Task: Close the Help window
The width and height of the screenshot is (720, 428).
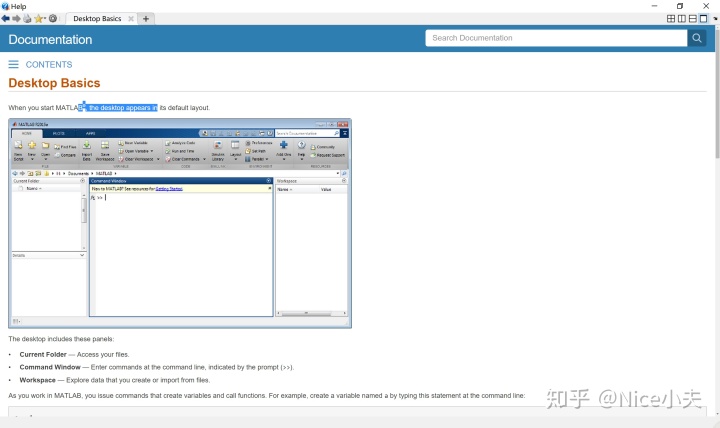Action: [706, 6]
